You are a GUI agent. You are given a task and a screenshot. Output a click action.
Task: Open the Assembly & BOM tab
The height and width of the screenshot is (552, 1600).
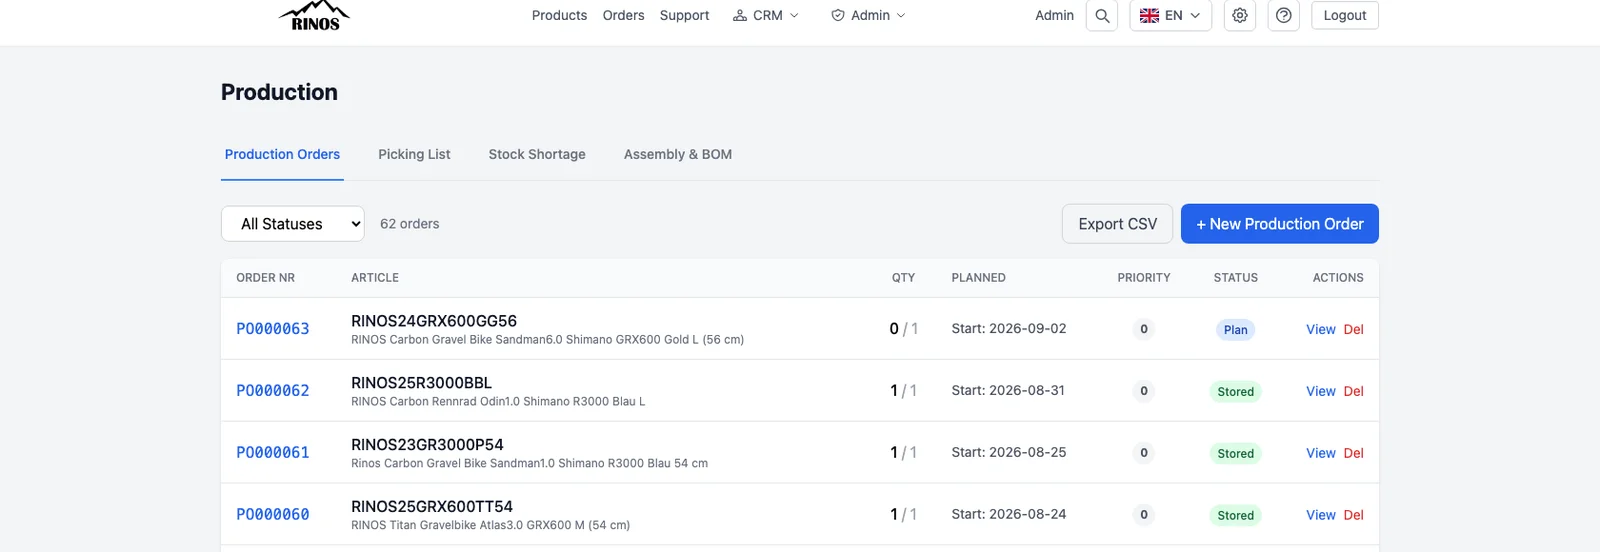[678, 154]
